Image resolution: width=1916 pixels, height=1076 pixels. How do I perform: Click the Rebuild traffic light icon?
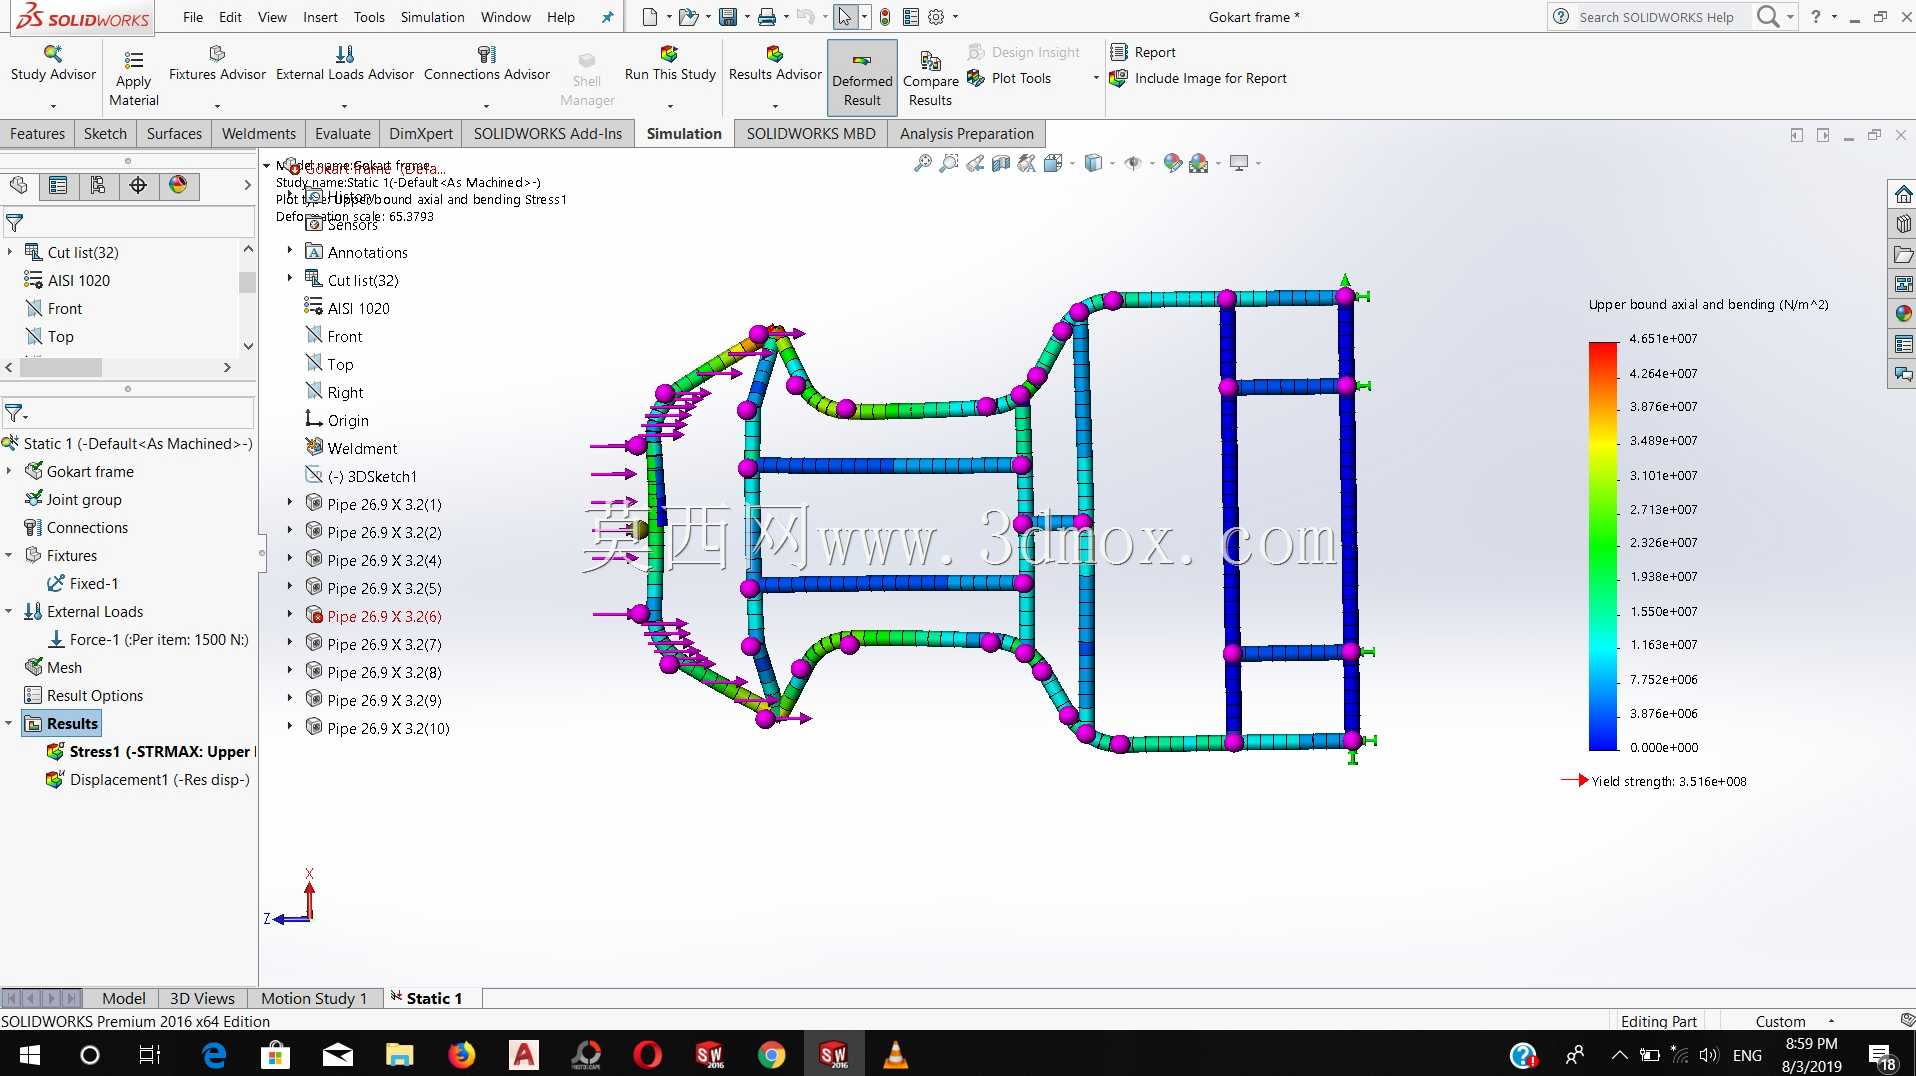[885, 17]
